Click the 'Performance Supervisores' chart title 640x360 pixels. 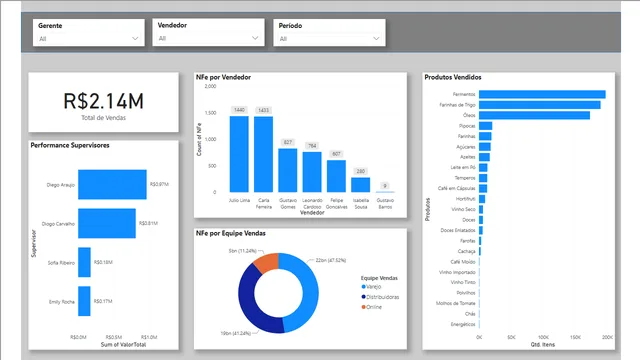coord(70,145)
